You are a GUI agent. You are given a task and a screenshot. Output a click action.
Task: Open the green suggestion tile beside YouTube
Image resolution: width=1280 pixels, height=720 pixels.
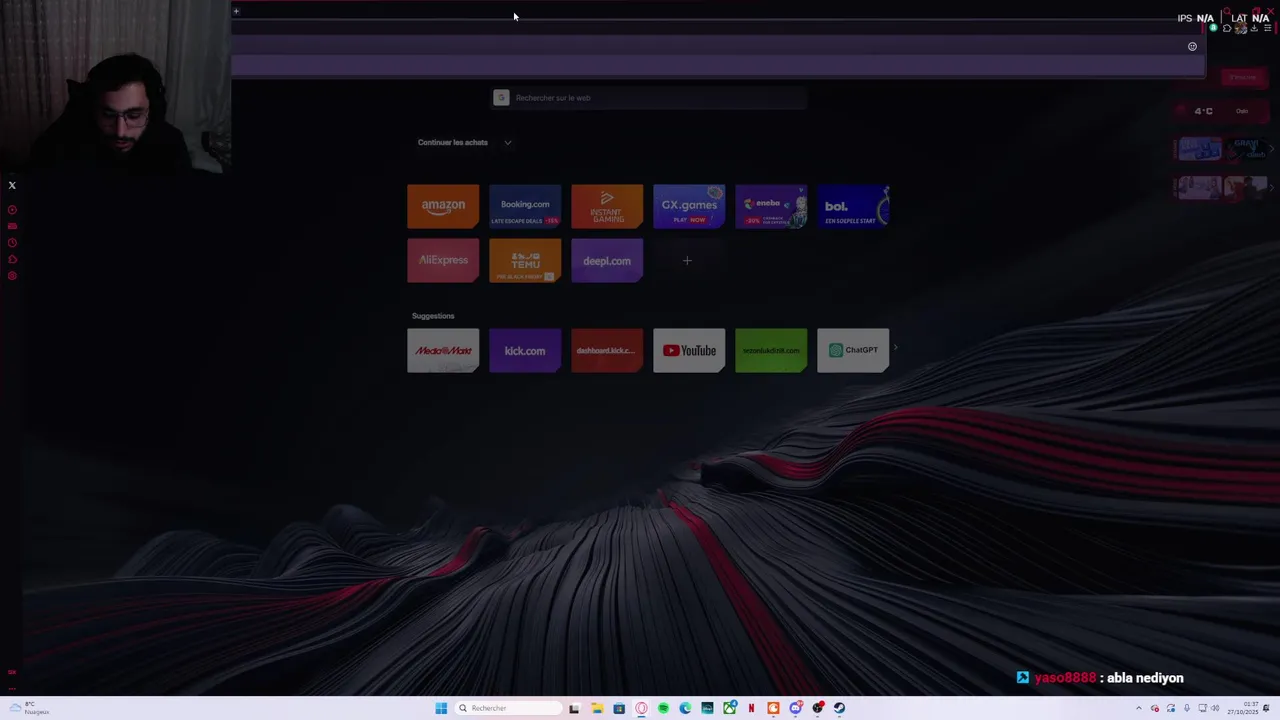[771, 350]
